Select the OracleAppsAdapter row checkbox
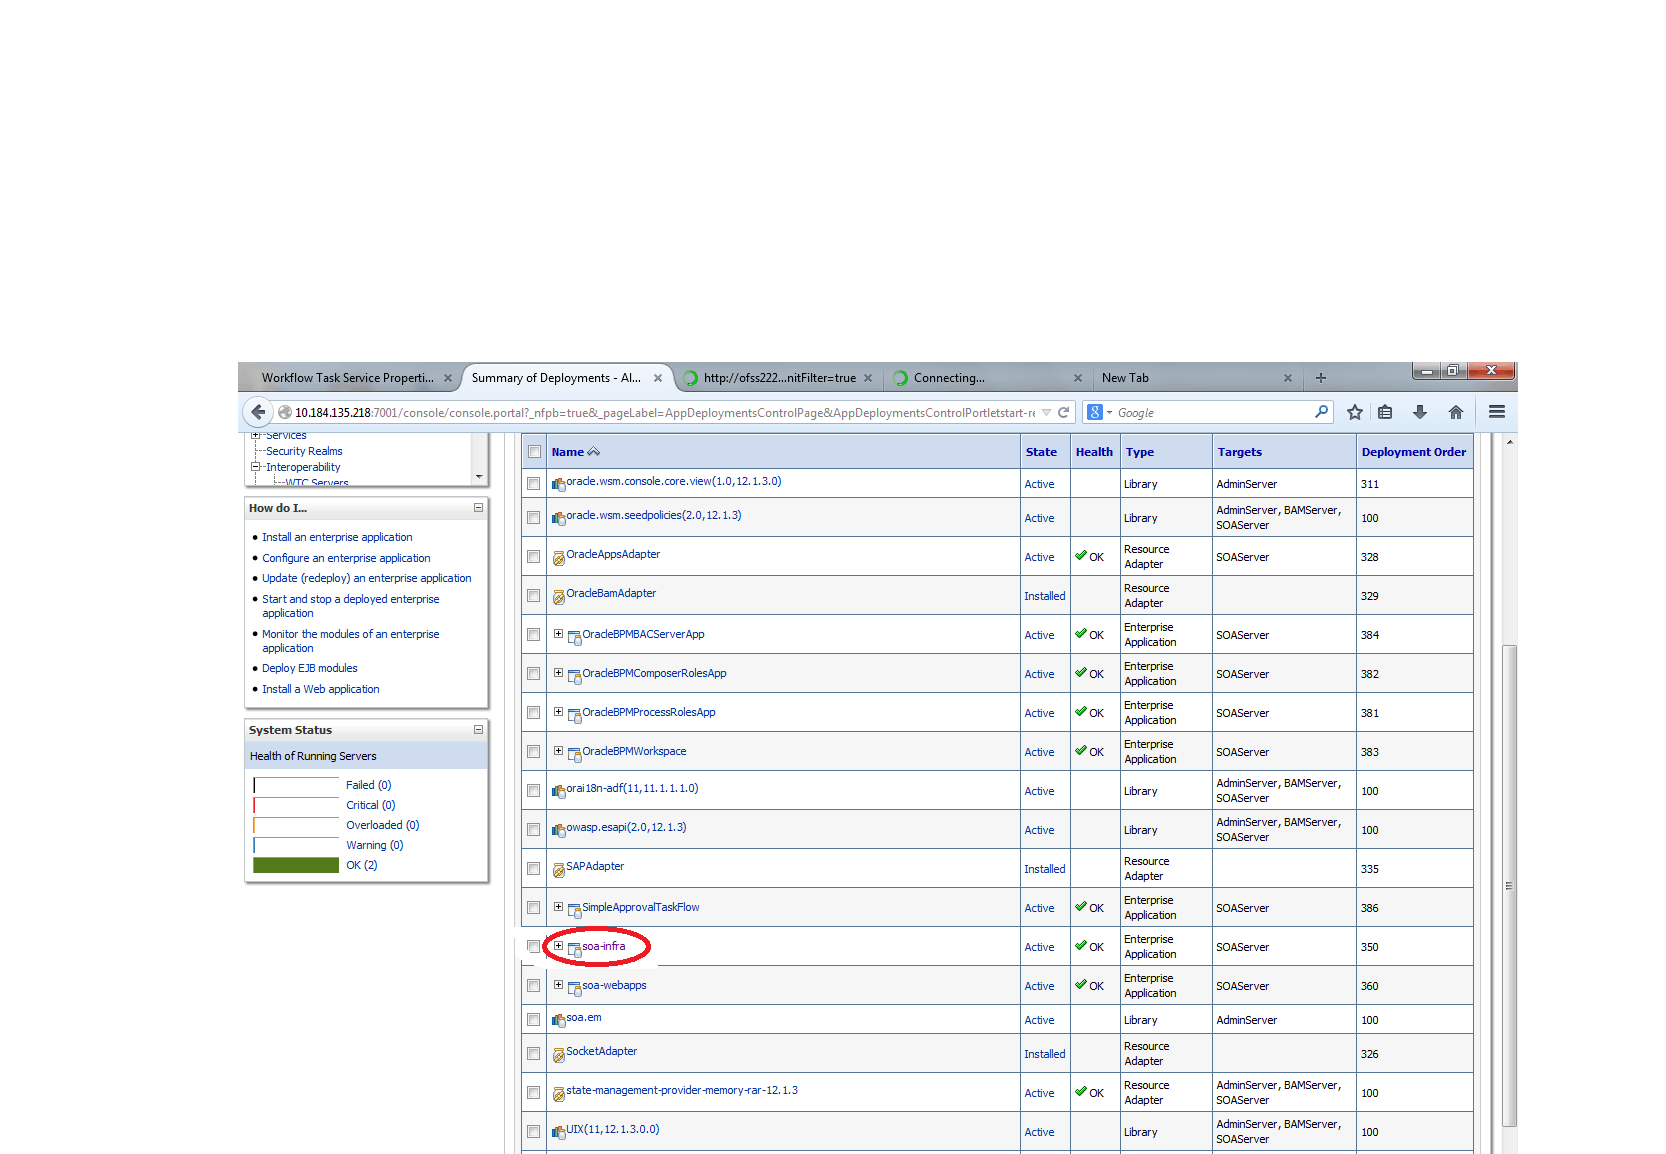The image size is (1666, 1154). point(534,557)
